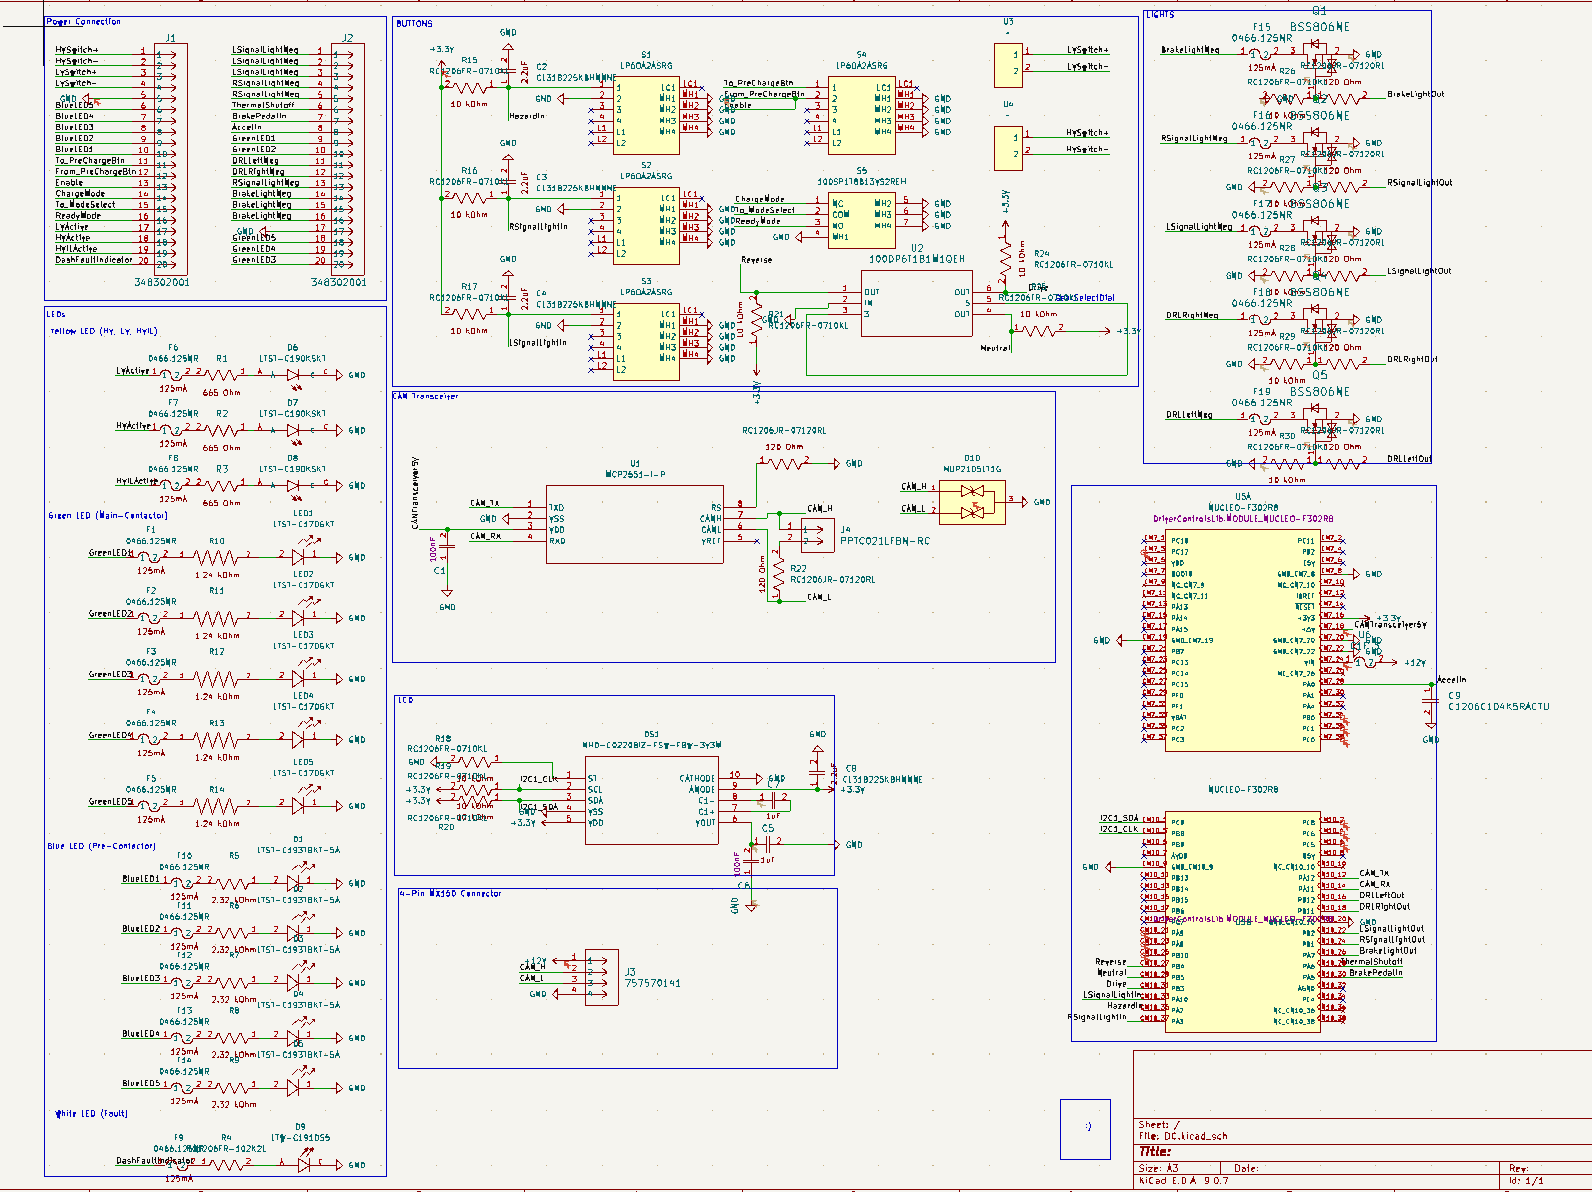Select the U2 rotary selector symbol
Image resolution: width=1592 pixels, height=1192 pixels.
tap(917, 302)
